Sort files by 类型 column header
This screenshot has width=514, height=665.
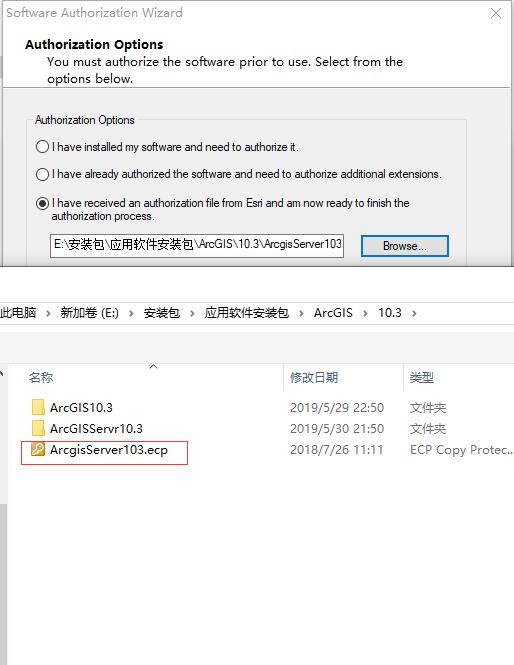(422, 377)
